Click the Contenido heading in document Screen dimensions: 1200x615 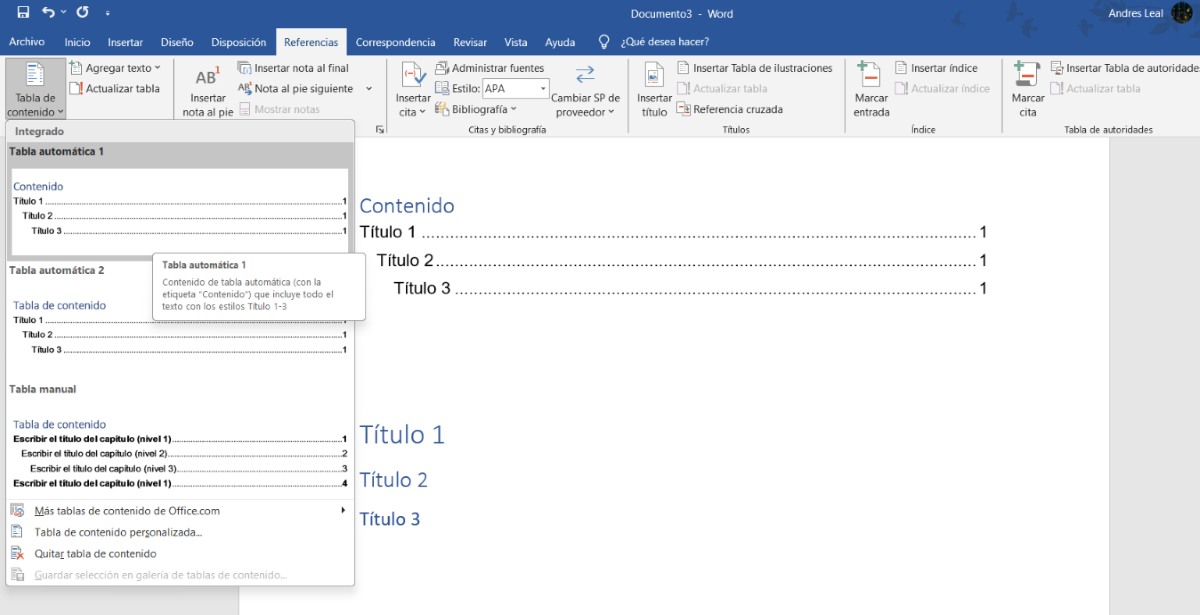click(407, 206)
